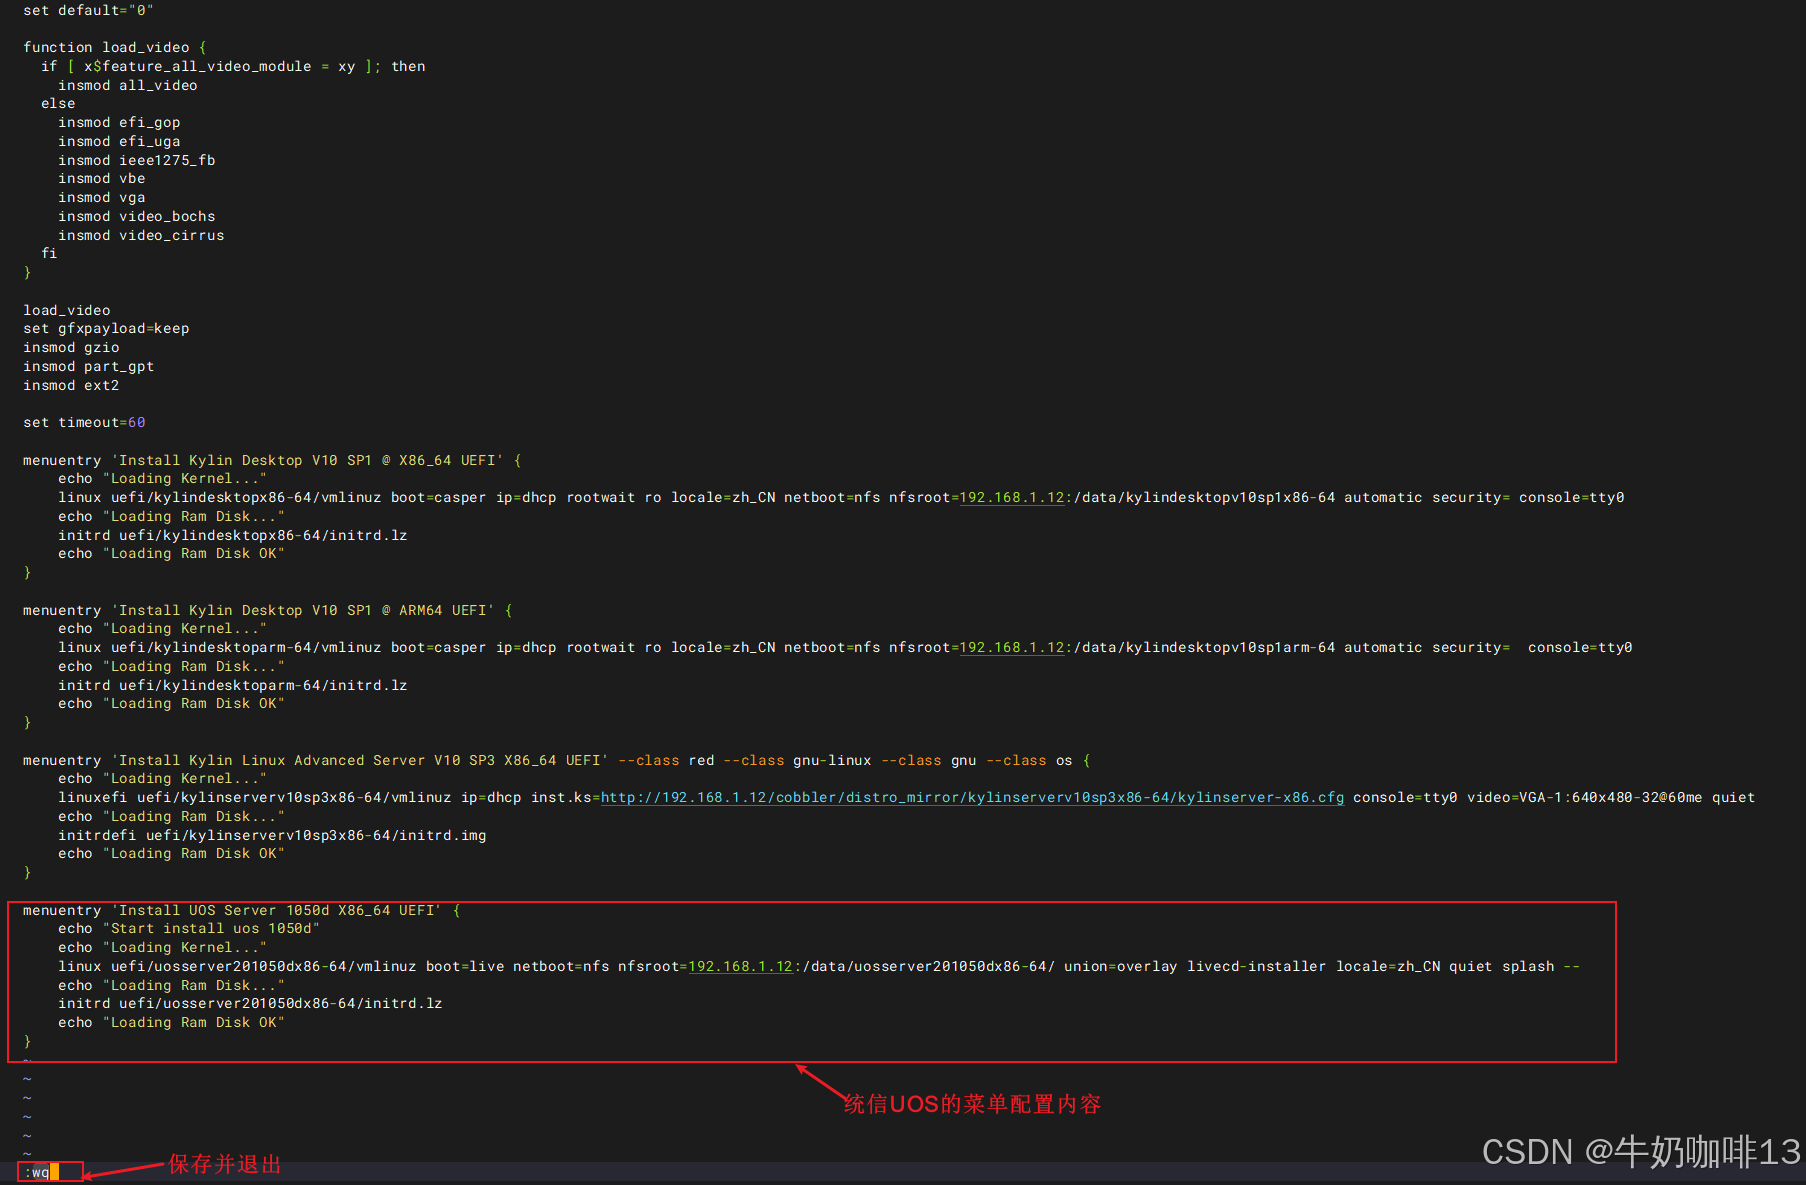Click 'console=tty0' in the X86_64 Kylin Desktop entry

pos(1572,497)
